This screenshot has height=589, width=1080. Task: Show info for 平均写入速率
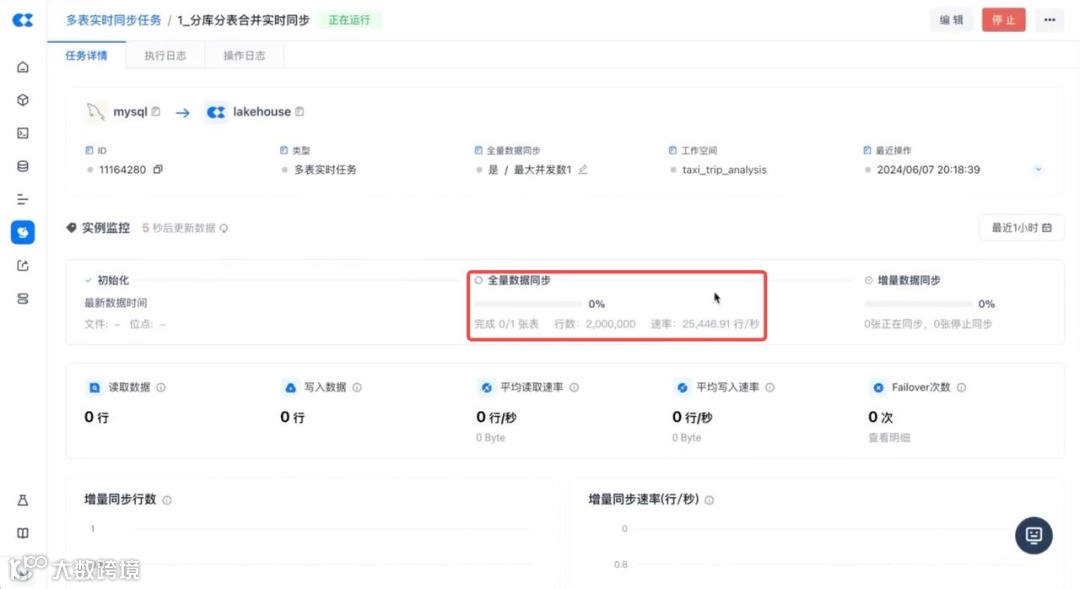(x=770, y=388)
